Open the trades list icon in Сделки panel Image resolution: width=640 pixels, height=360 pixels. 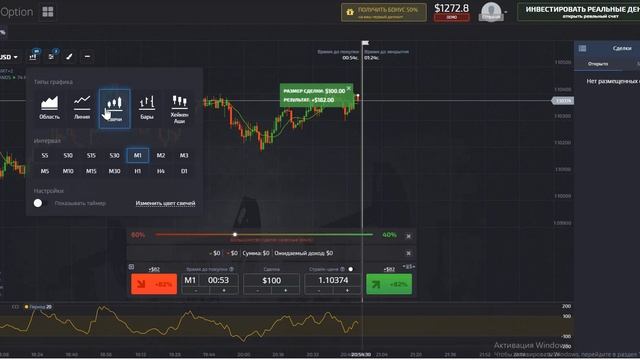[582, 48]
